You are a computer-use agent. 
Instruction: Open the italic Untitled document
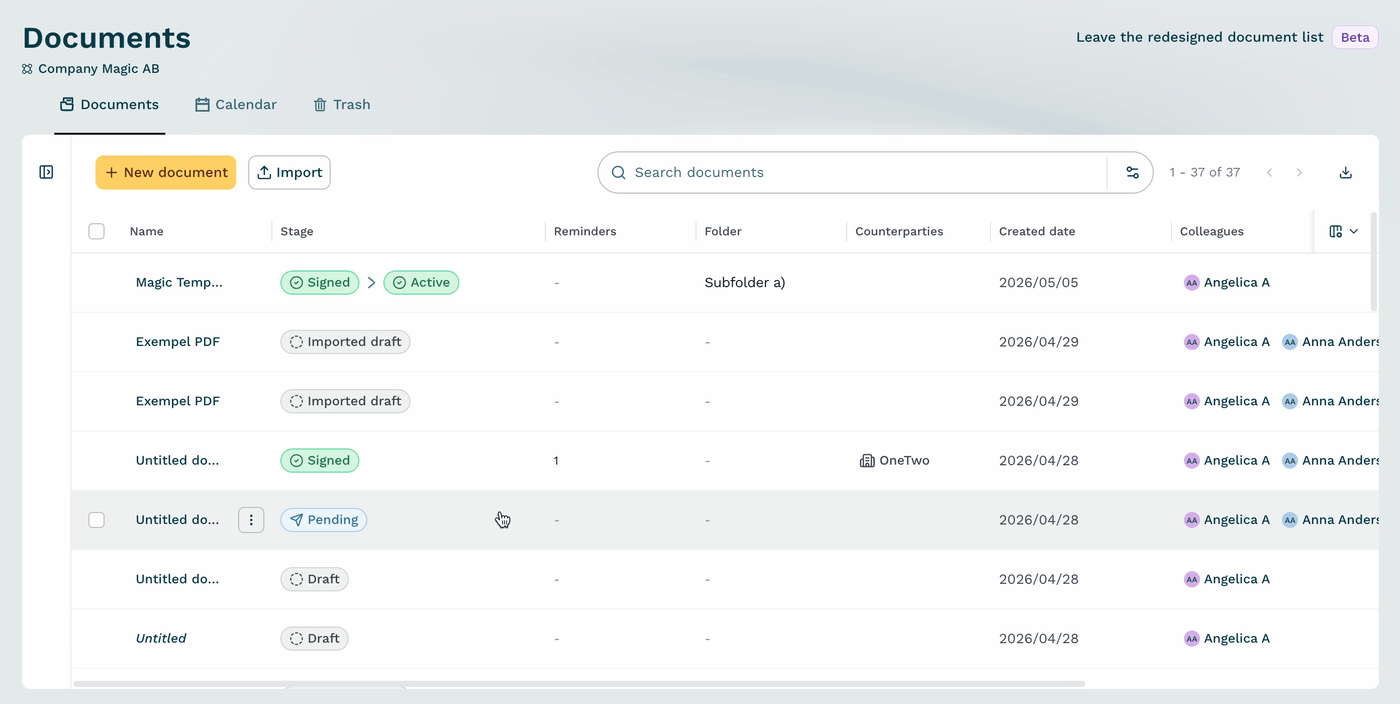(161, 638)
